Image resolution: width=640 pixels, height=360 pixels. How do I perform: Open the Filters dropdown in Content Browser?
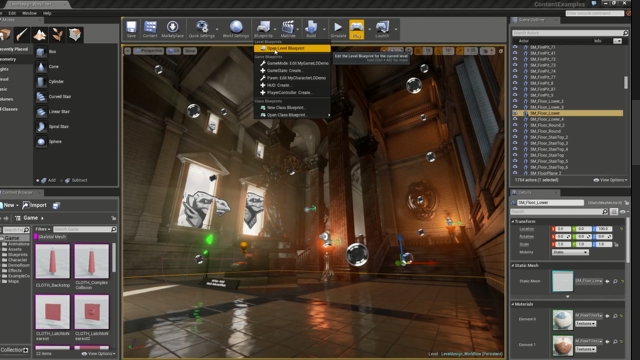point(42,229)
